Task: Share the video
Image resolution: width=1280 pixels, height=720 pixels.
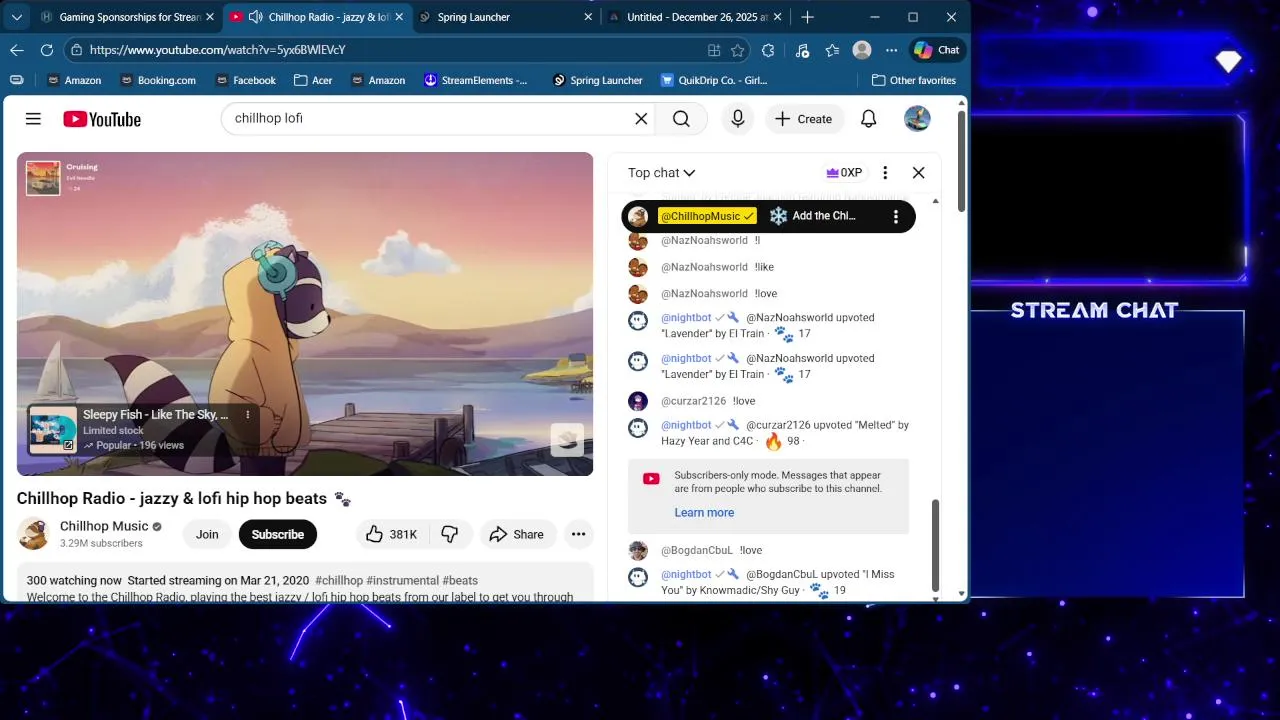Action: 517,534
